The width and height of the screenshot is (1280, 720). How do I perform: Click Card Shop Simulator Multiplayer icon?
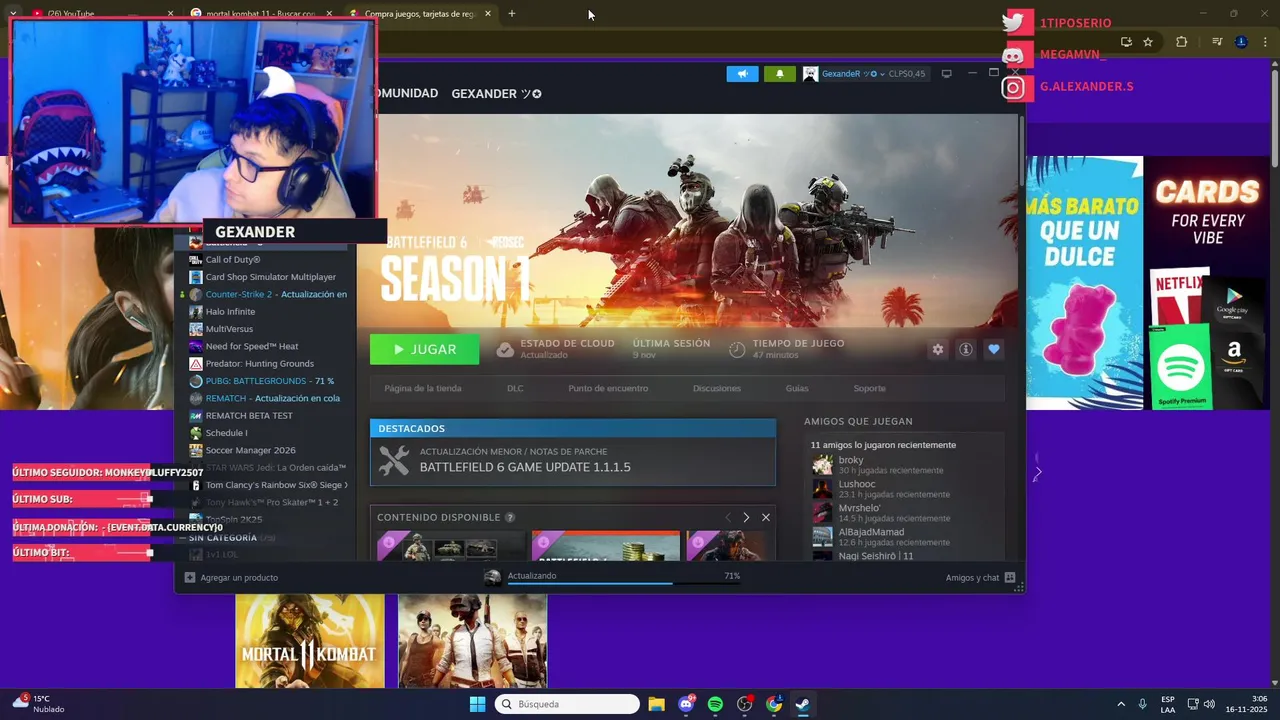pyautogui.click(x=196, y=277)
